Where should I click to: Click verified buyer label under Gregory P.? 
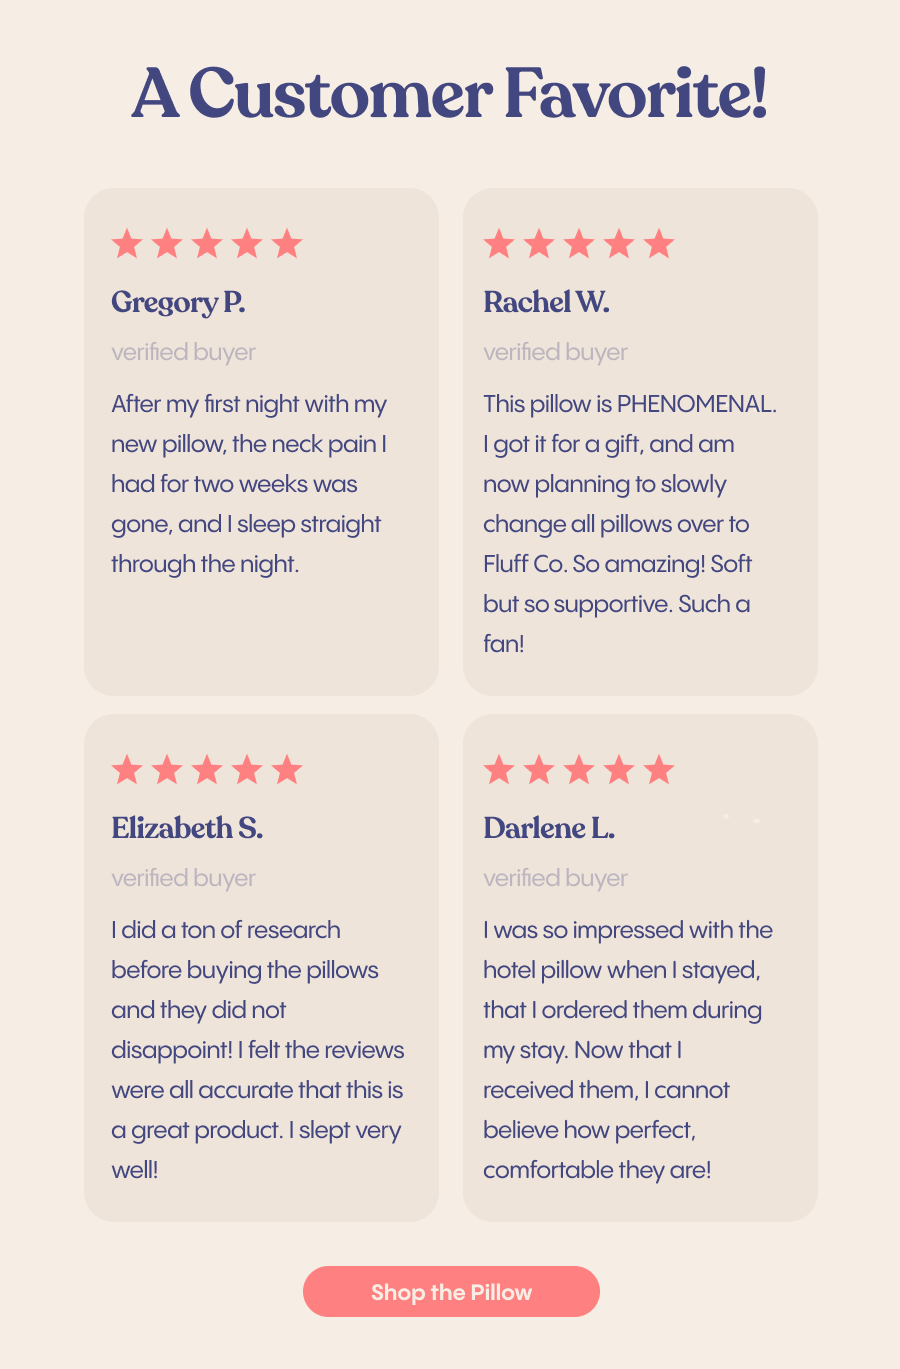pos(183,352)
